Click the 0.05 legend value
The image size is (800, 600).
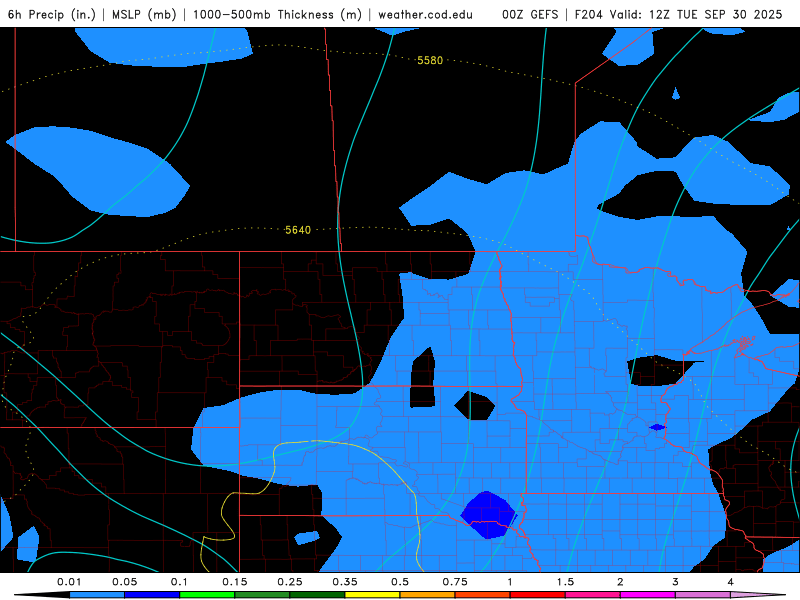point(124,582)
